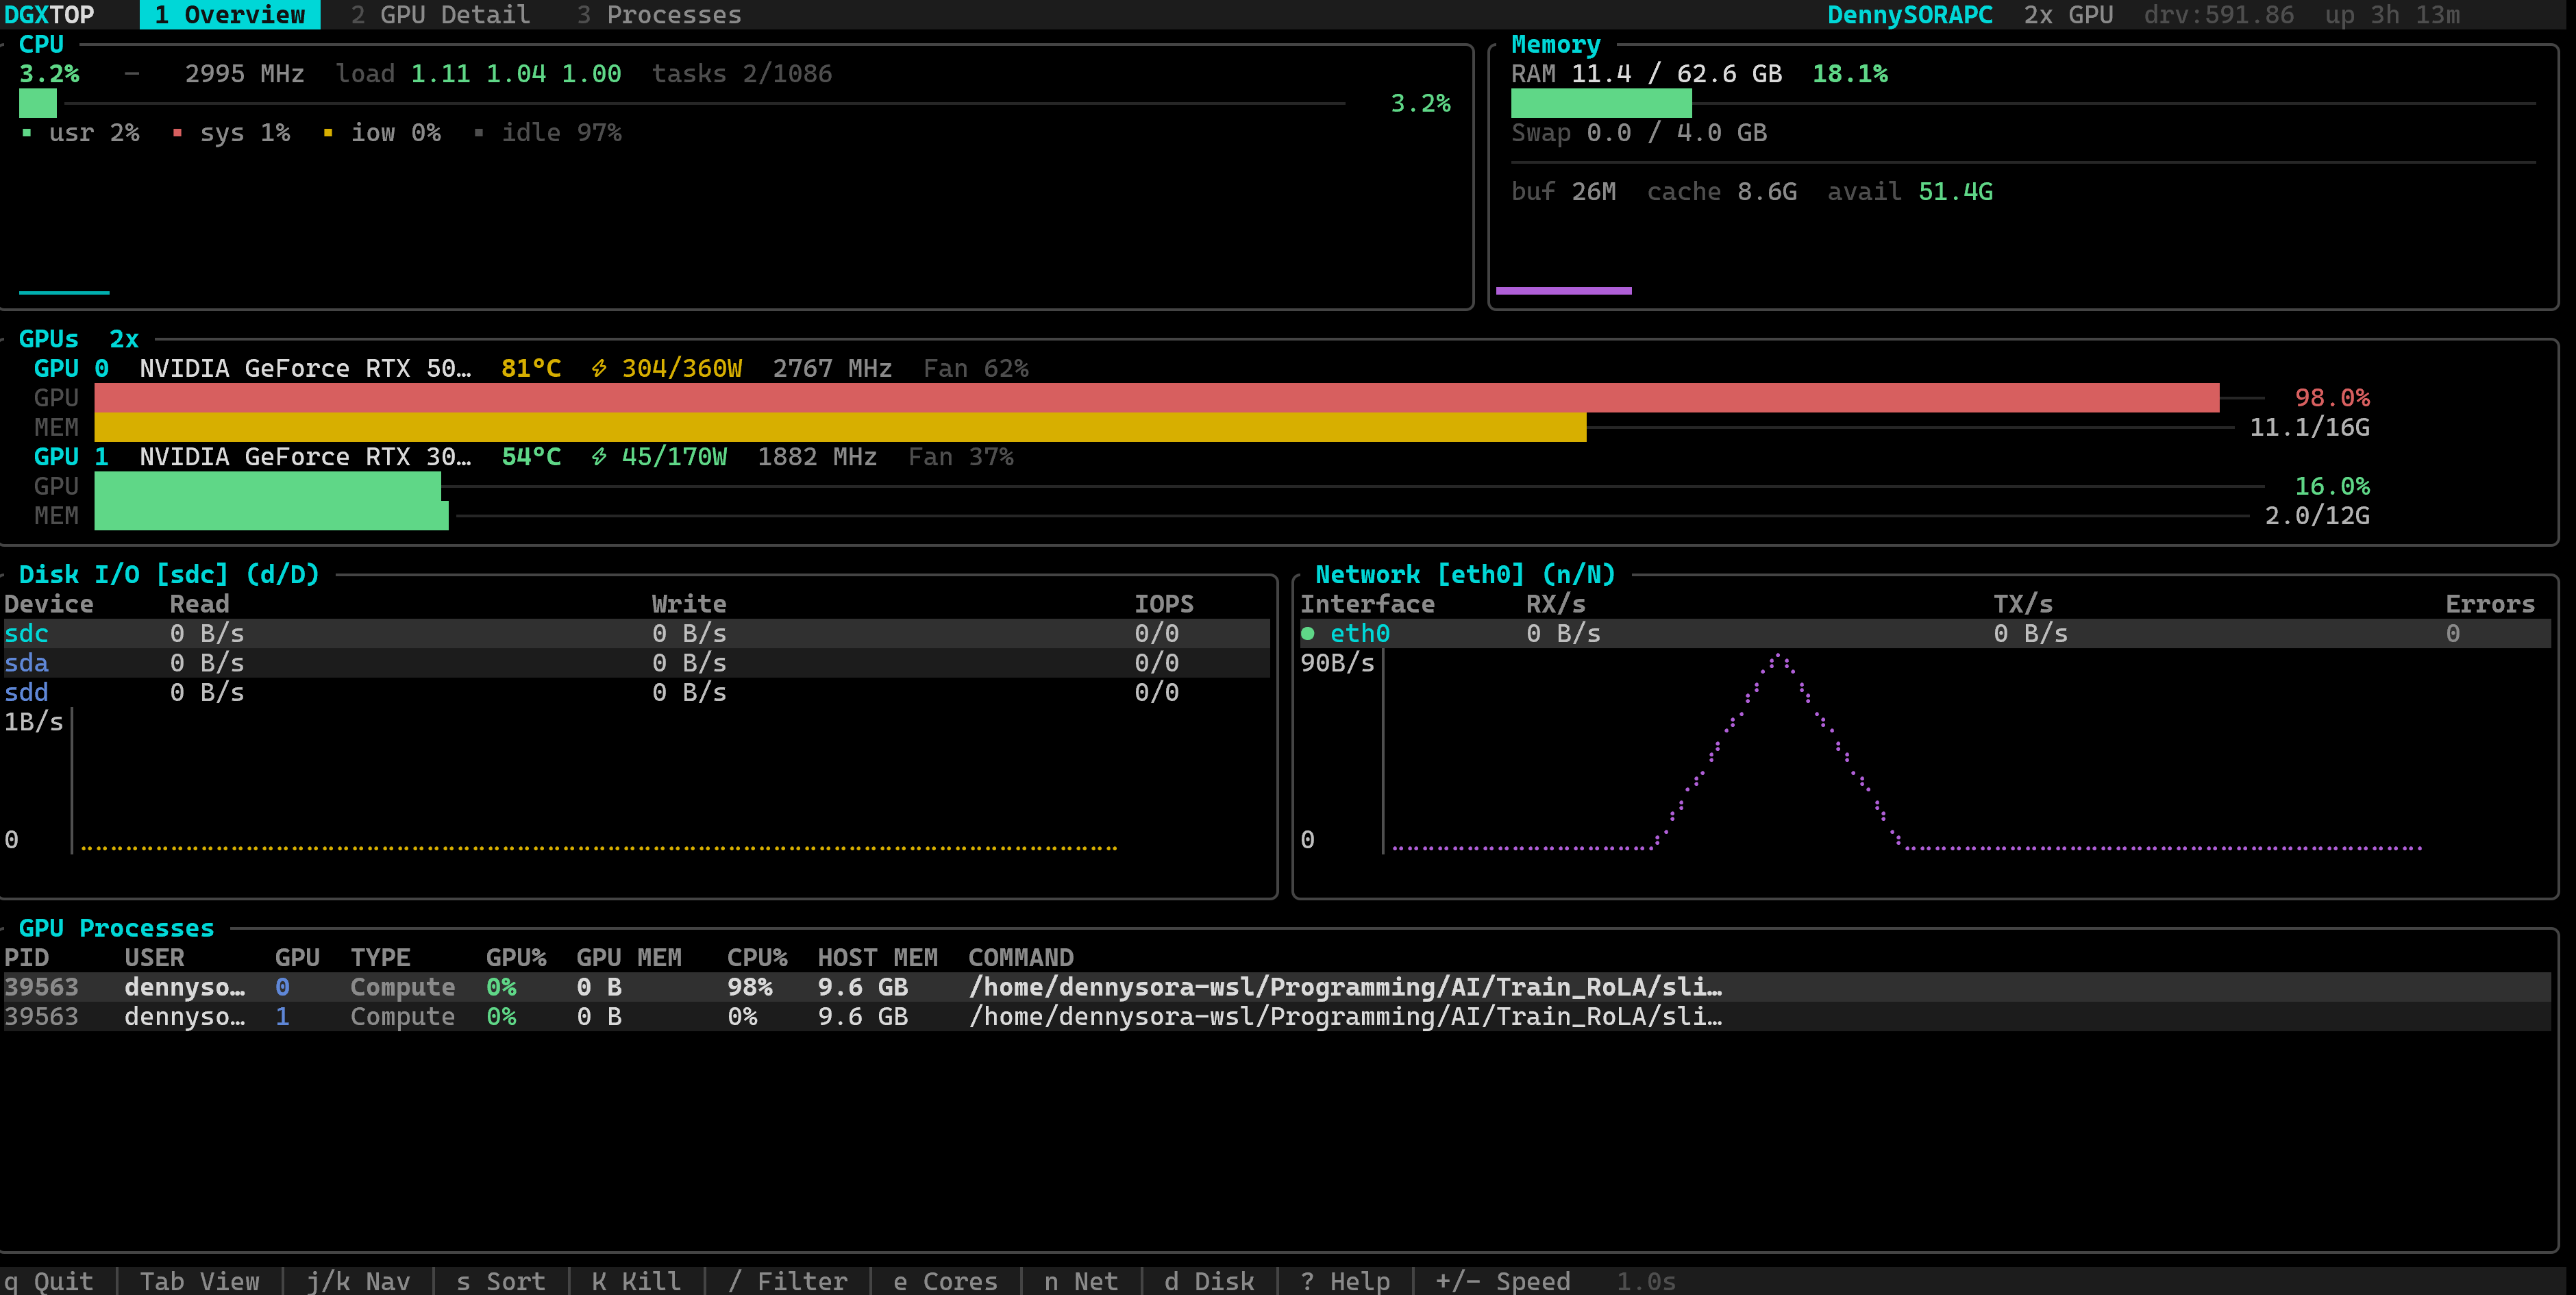Click the green eth0 status dot

pyautogui.click(x=1308, y=634)
